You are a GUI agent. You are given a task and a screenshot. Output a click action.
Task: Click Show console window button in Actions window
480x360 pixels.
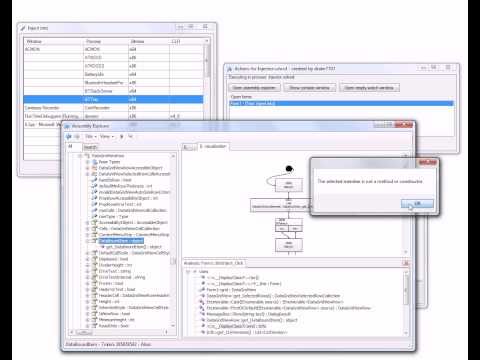click(x=309, y=88)
